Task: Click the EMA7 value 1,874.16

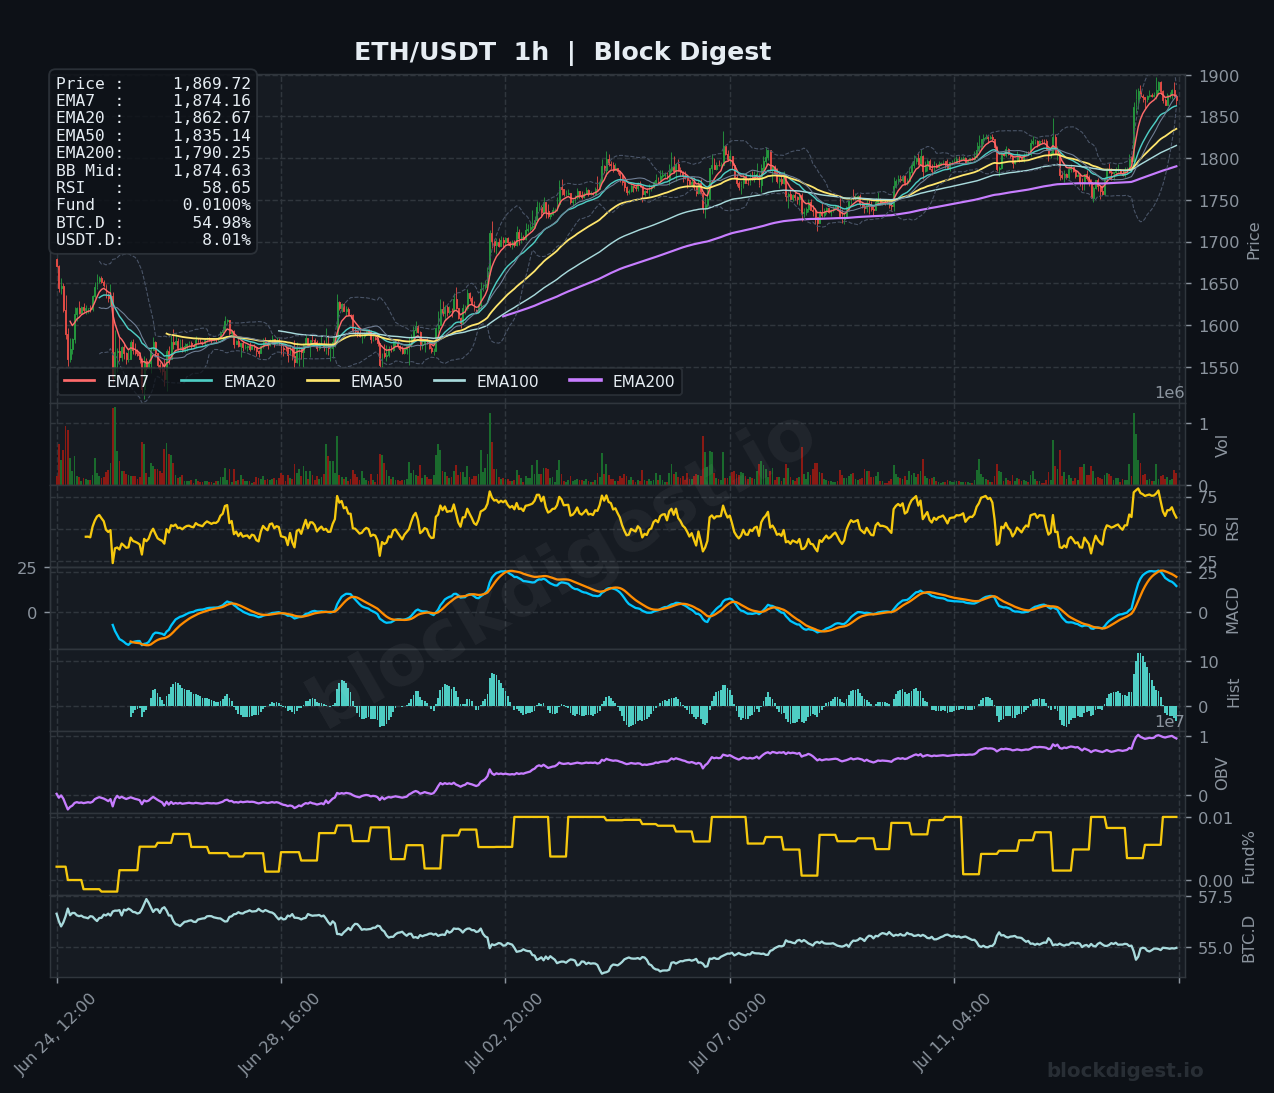Action: (x=212, y=101)
